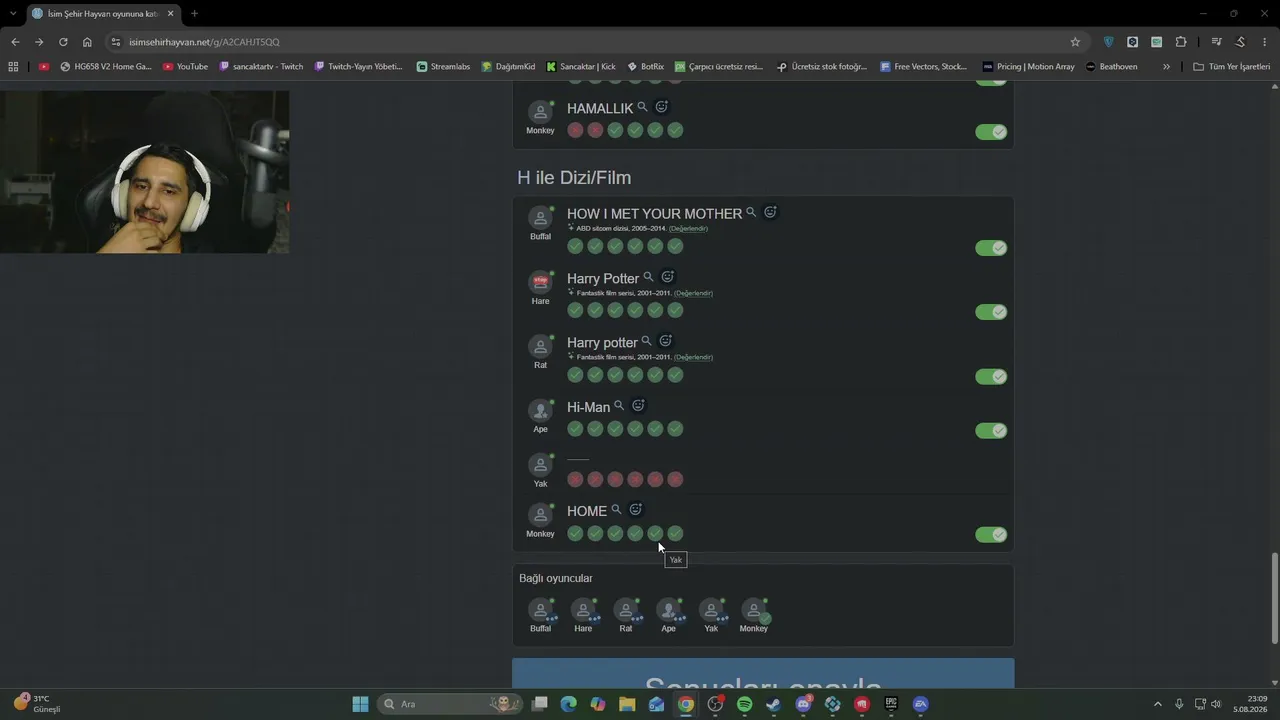Switch to the İsim Şehir Hayvan tab
Screen dimensions: 1280x720
103,13
